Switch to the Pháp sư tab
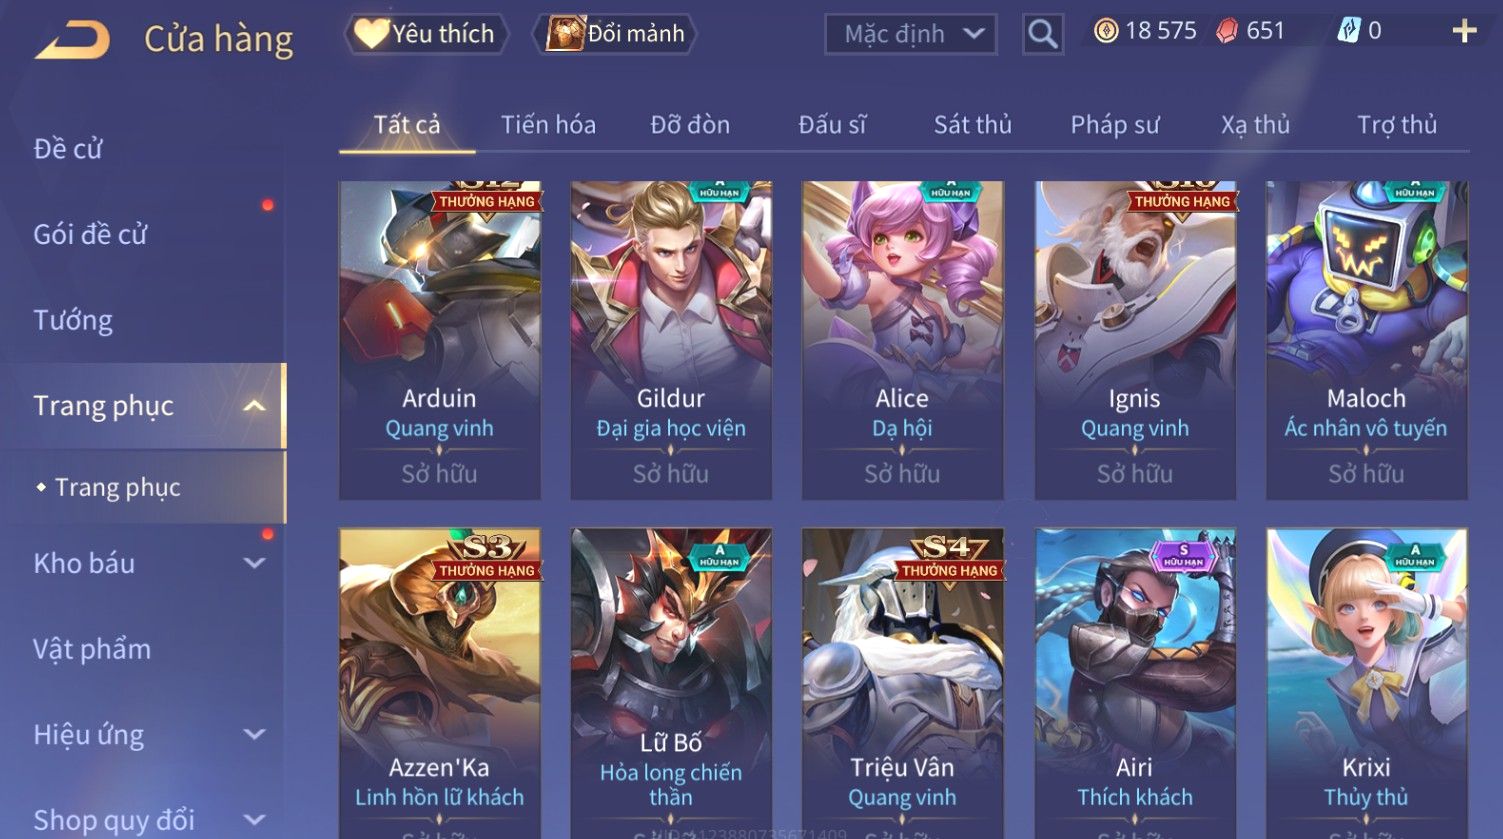The width and height of the screenshot is (1503, 839). (1115, 125)
